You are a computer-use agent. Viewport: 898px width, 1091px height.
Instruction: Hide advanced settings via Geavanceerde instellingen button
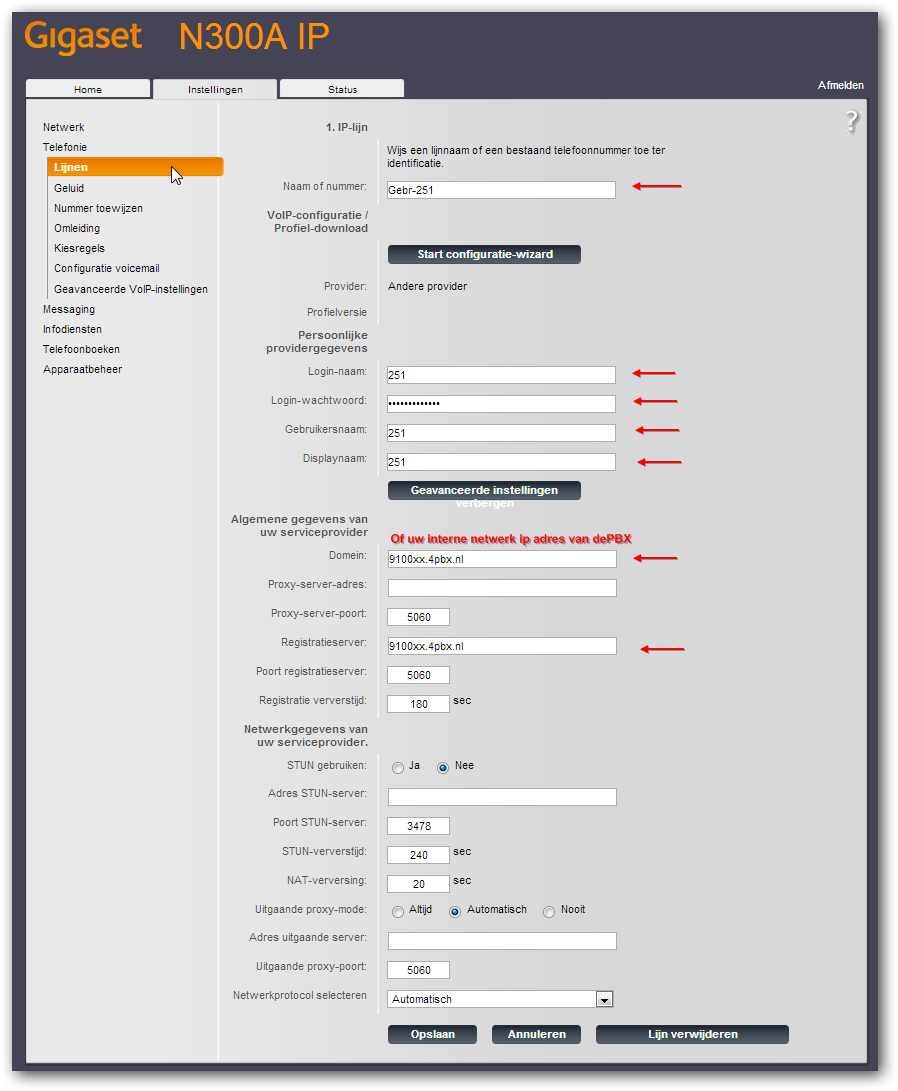(x=484, y=490)
